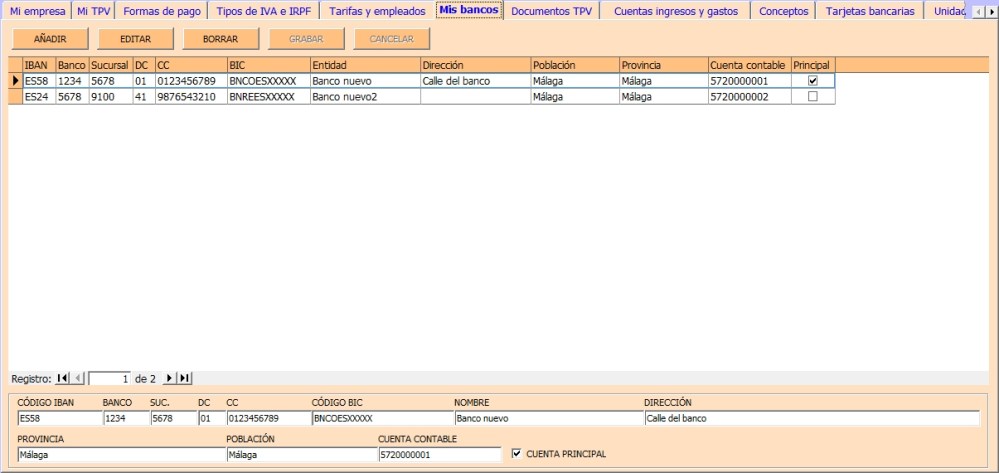This screenshot has height=473, width=999.
Task: Check Principal checkbox for ES24 row
Action: pyautogui.click(x=812, y=97)
